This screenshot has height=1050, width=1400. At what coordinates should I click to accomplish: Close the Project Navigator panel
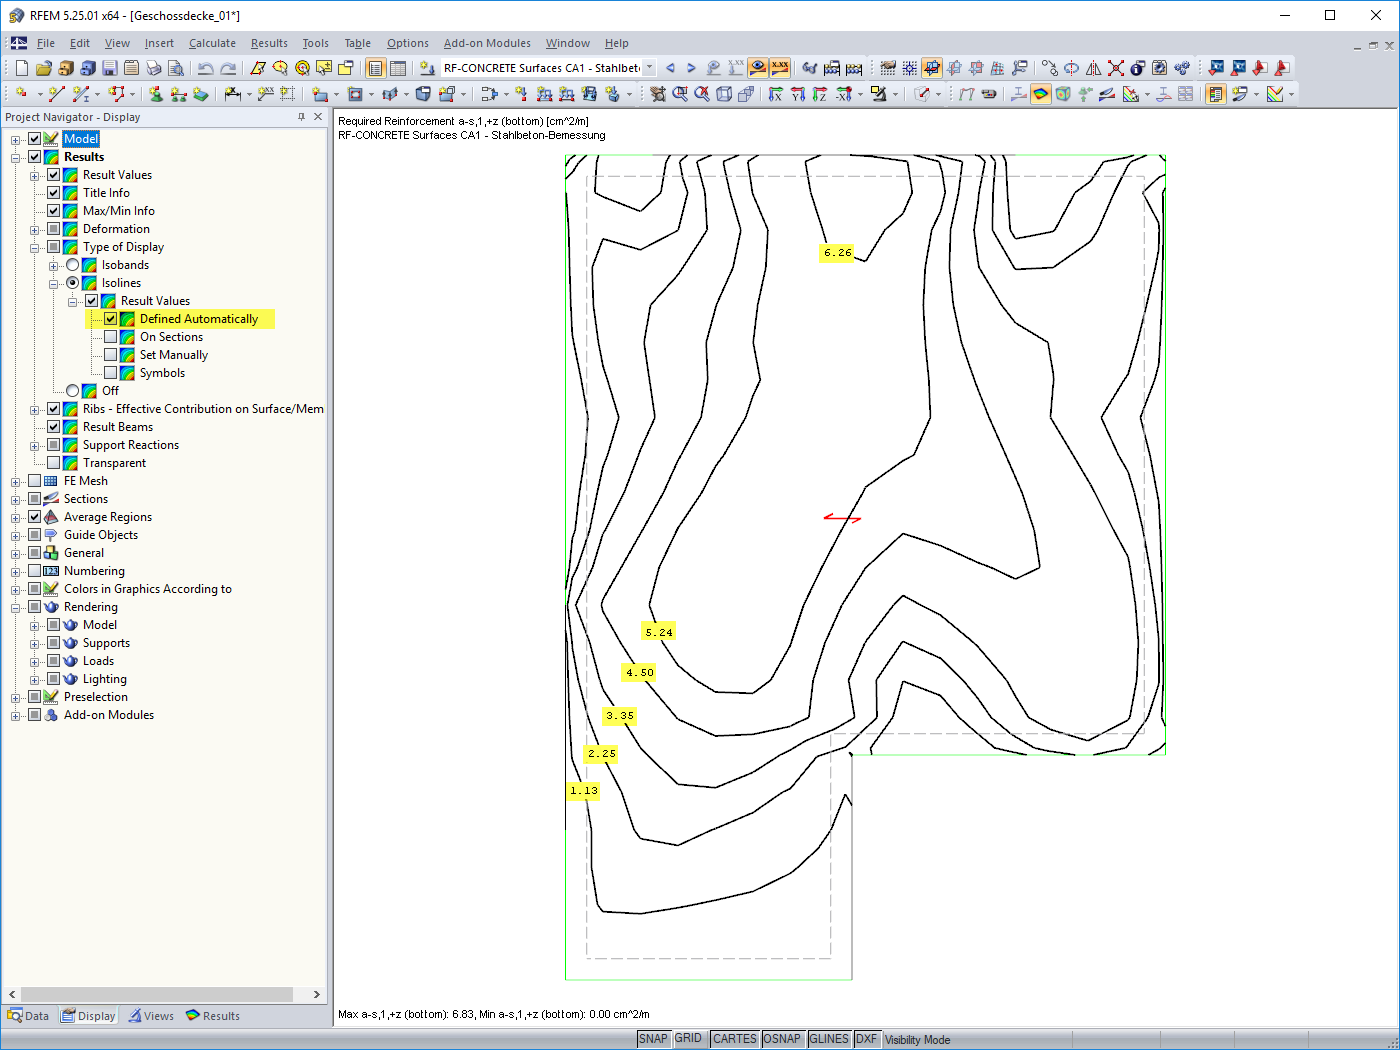tap(318, 117)
